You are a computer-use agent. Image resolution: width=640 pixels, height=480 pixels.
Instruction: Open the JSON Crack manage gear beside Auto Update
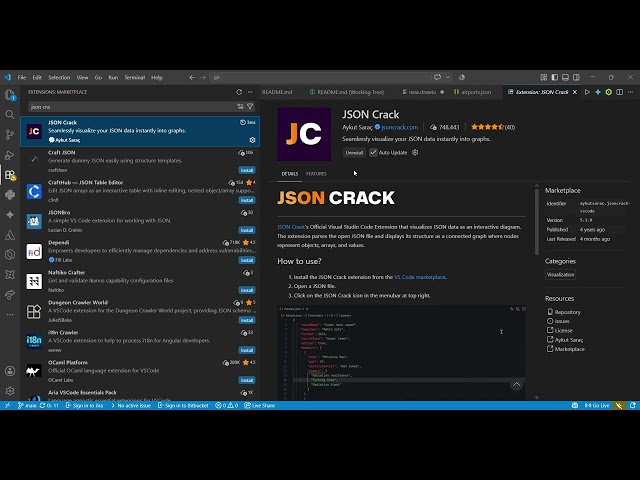tap(415, 152)
